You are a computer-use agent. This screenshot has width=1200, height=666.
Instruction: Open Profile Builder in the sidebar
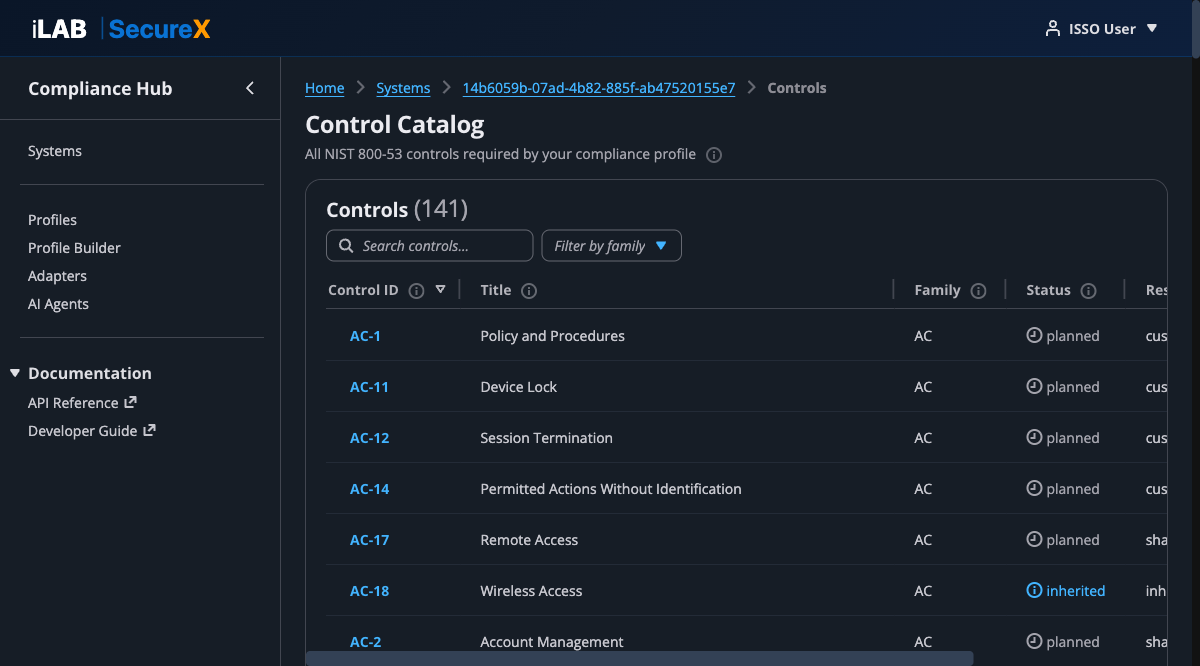click(74, 248)
